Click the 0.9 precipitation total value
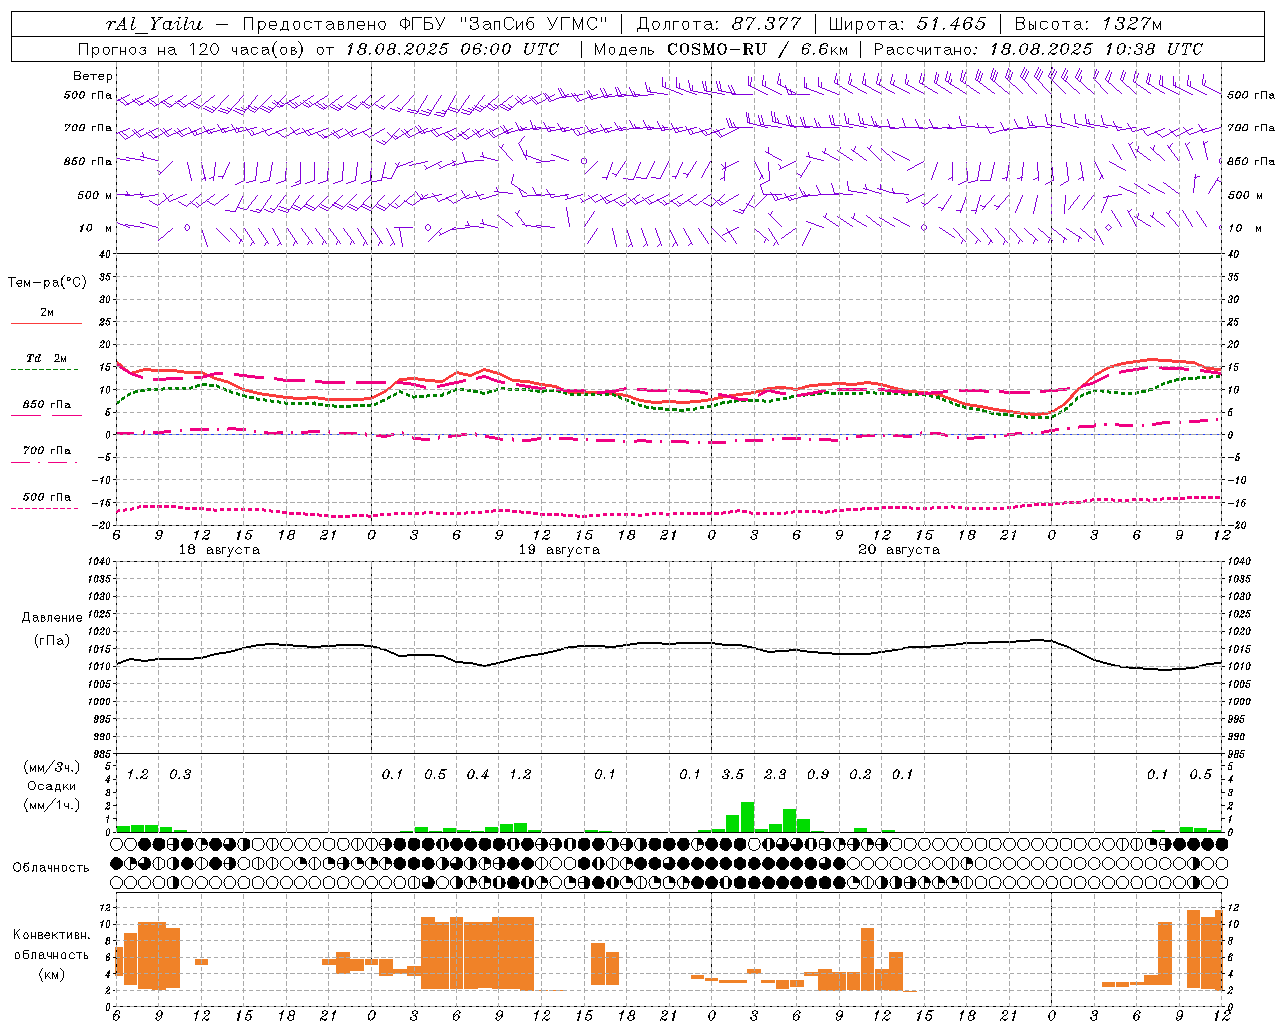The width and height of the screenshot is (1280, 1024). [x=818, y=775]
